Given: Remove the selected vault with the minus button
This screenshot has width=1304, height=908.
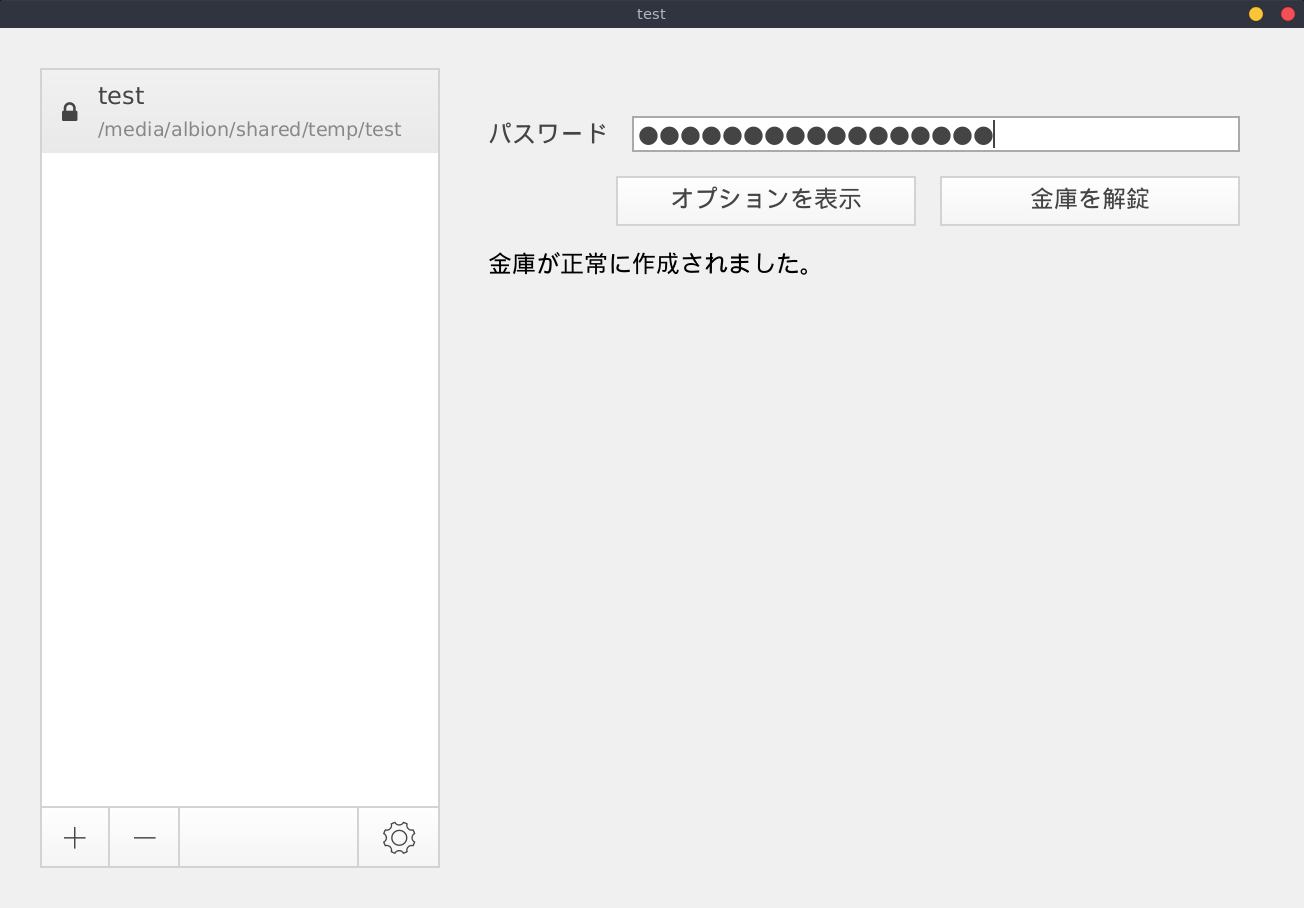Looking at the screenshot, I should 144,838.
